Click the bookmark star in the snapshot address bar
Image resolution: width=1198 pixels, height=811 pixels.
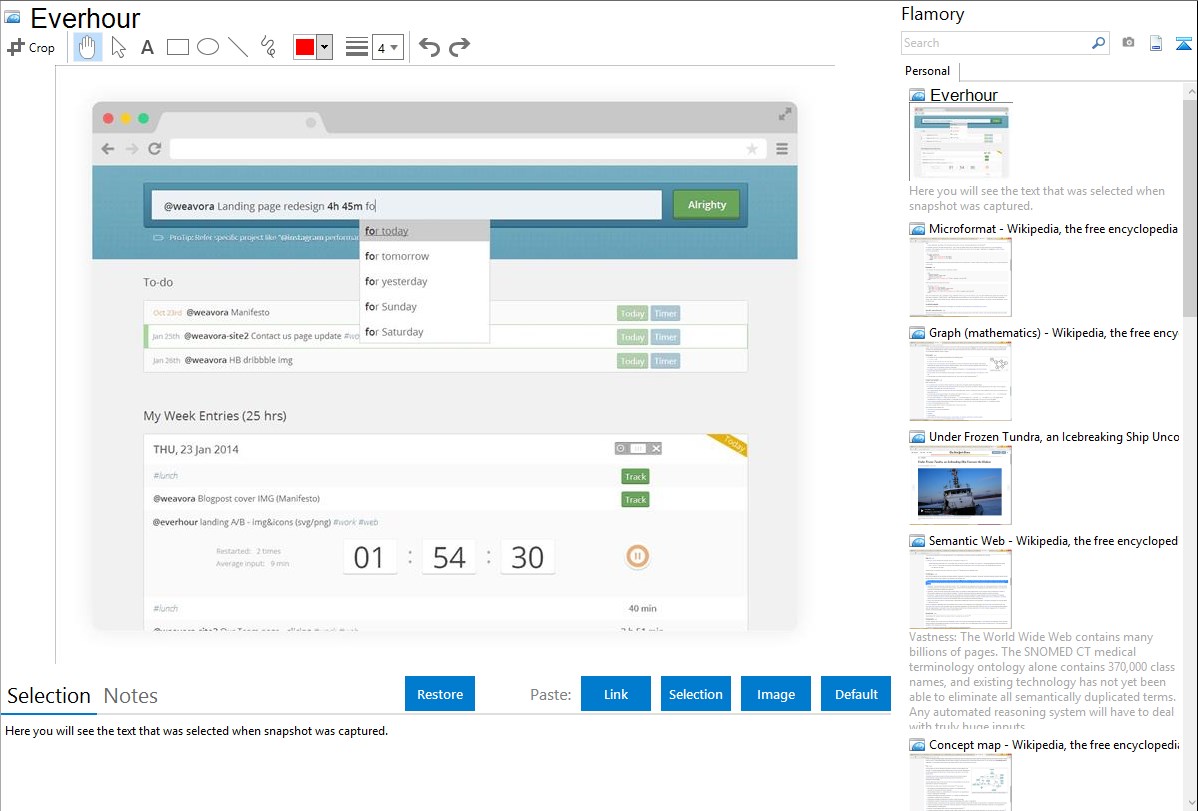pos(752,149)
